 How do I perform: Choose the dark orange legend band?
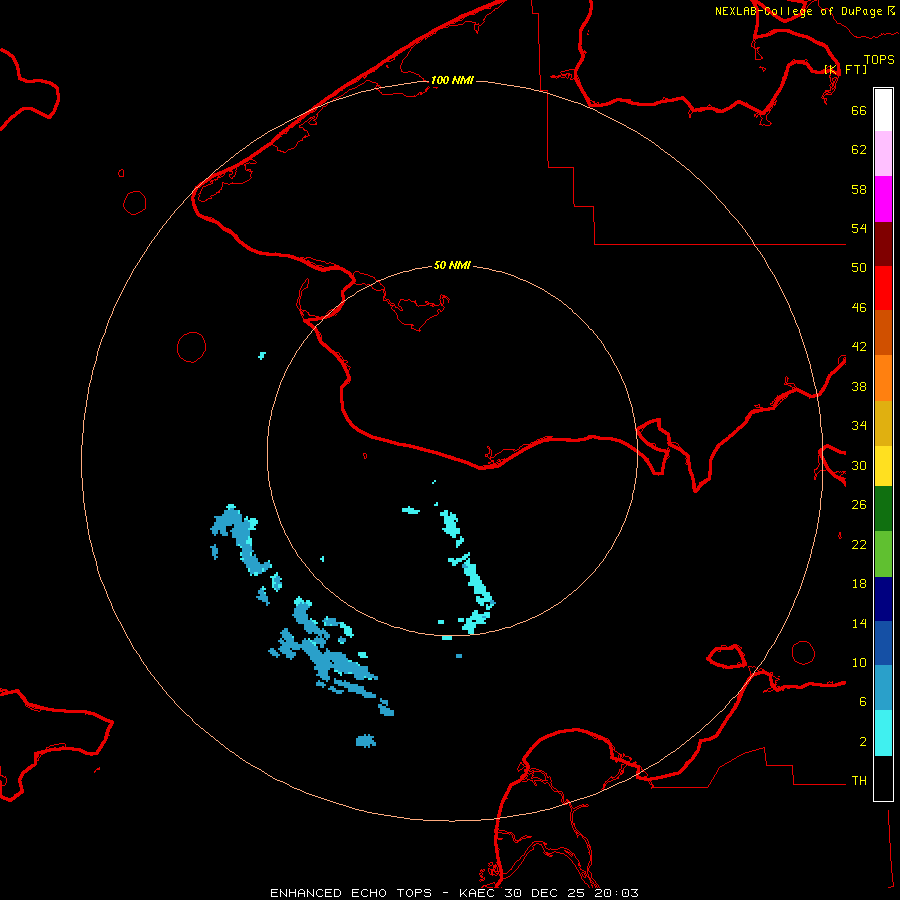tap(883, 333)
